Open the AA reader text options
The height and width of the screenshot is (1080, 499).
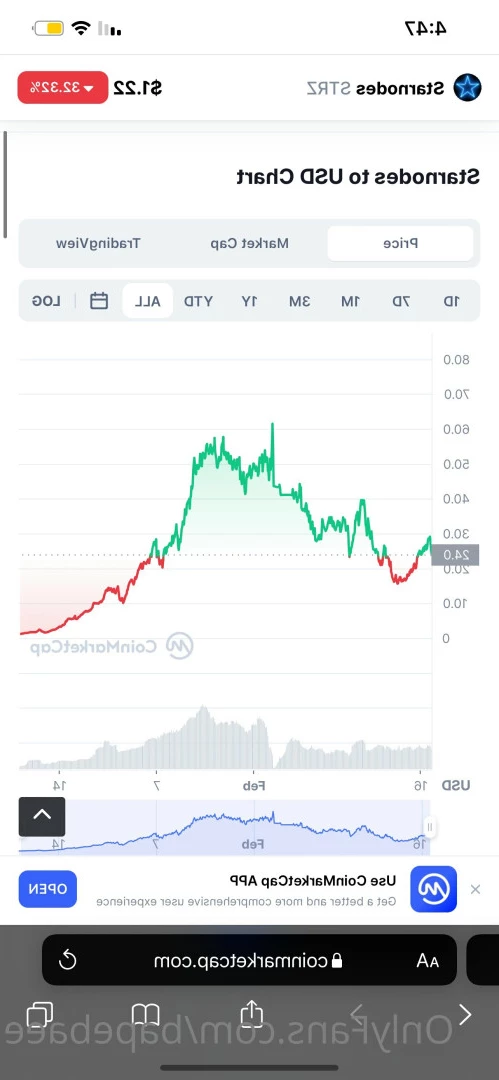coord(427,960)
